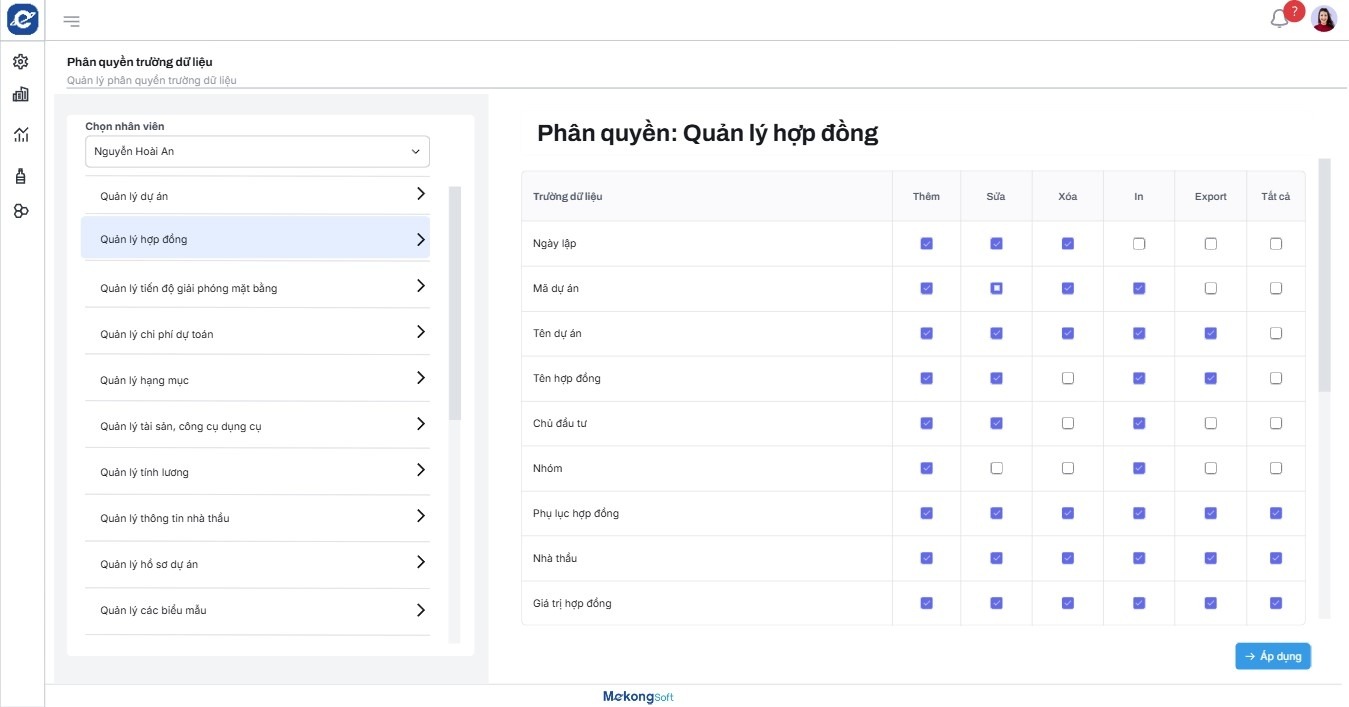
Task: Open the notifications bell
Action: [x=1279, y=19]
